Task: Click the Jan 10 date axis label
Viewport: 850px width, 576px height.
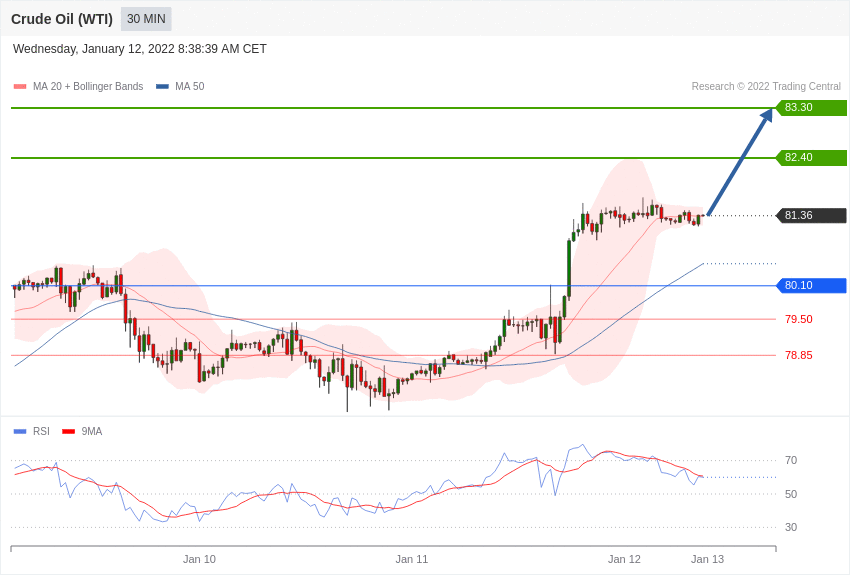Action: coord(199,559)
